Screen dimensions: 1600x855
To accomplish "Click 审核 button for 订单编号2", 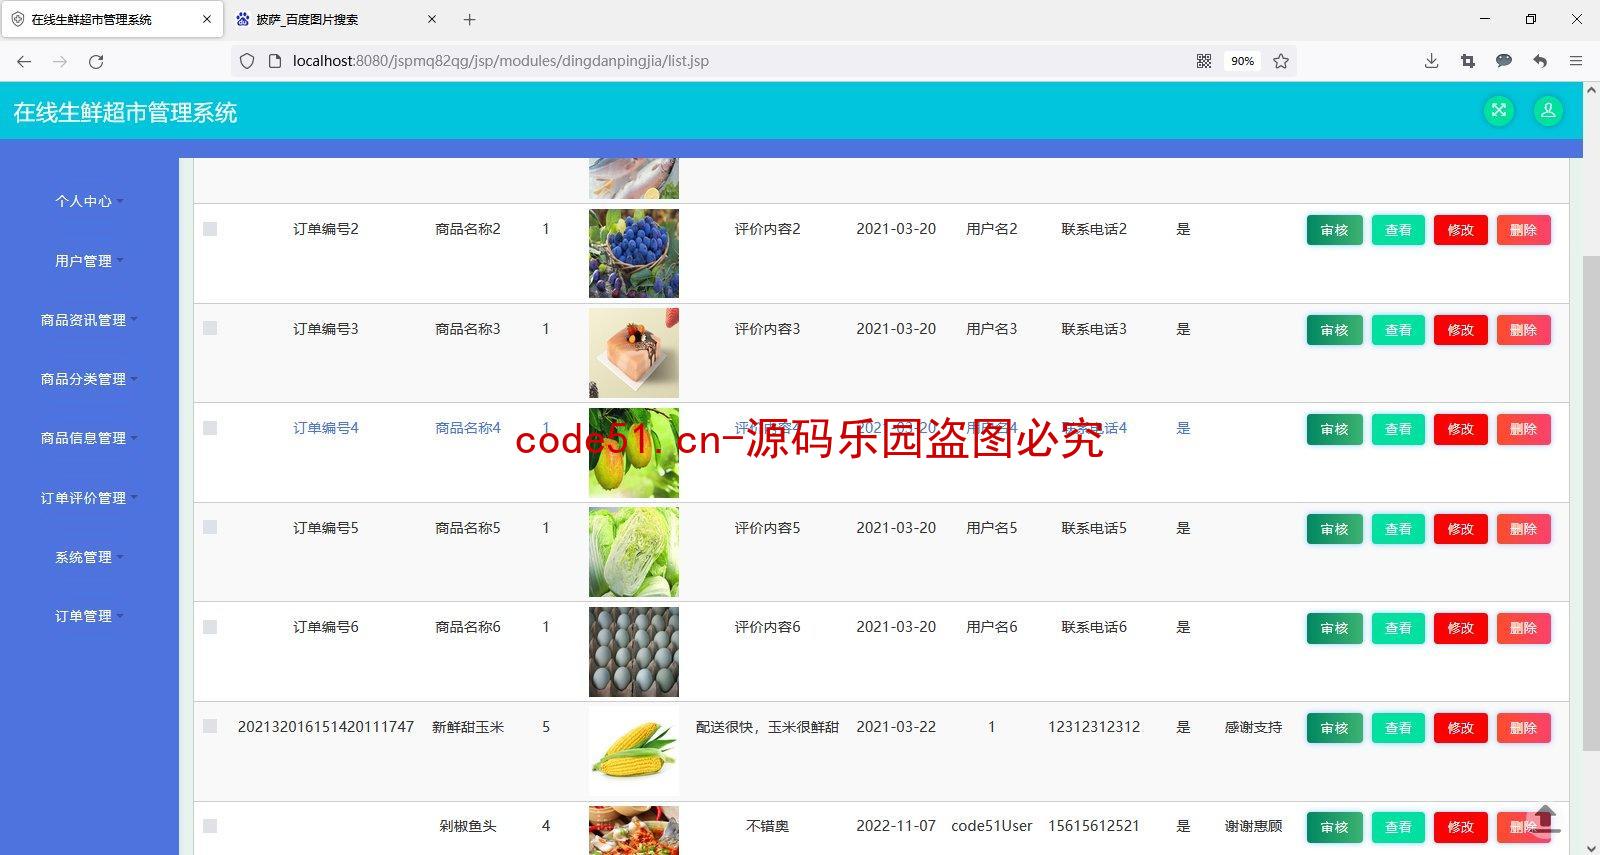I will click(x=1334, y=230).
